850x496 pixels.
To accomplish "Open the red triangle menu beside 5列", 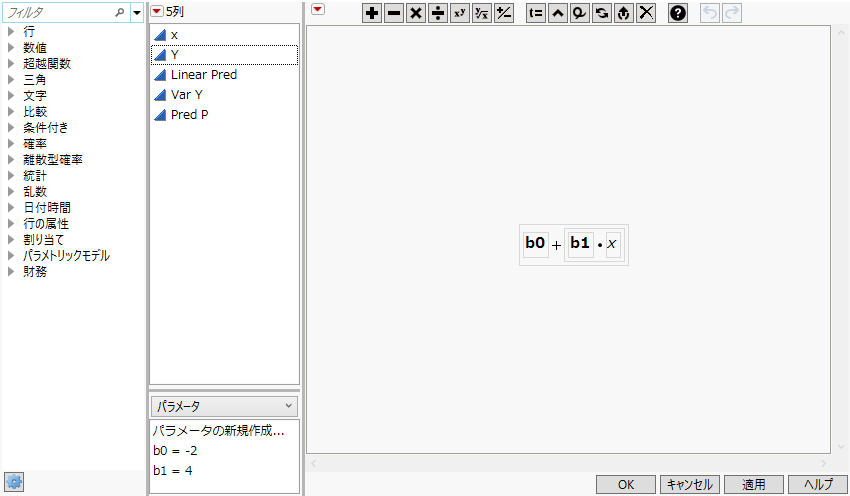I will tap(157, 11).
